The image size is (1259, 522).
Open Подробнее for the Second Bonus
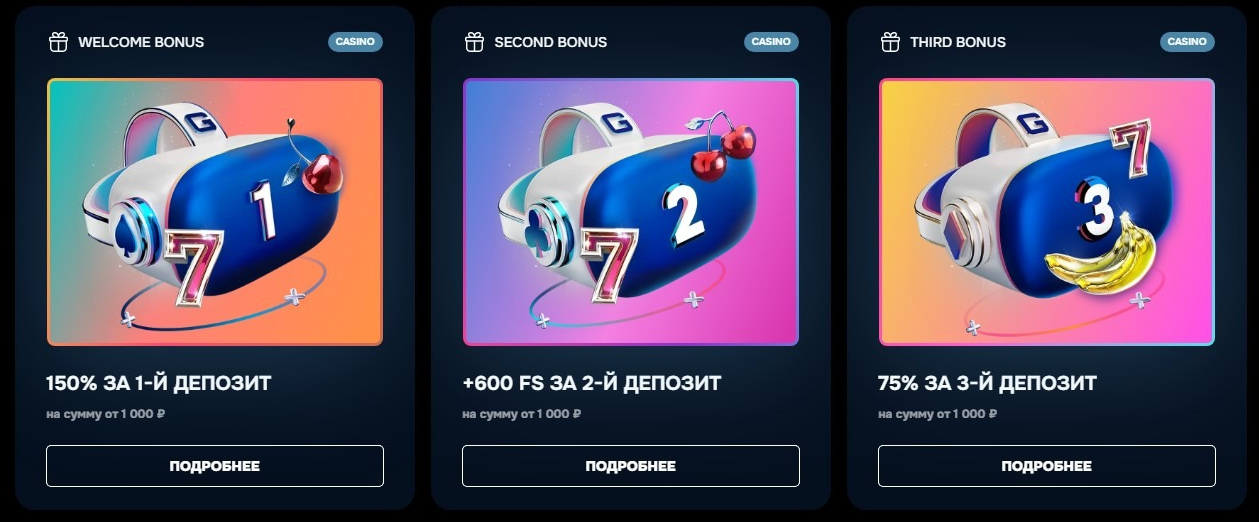point(631,466)
